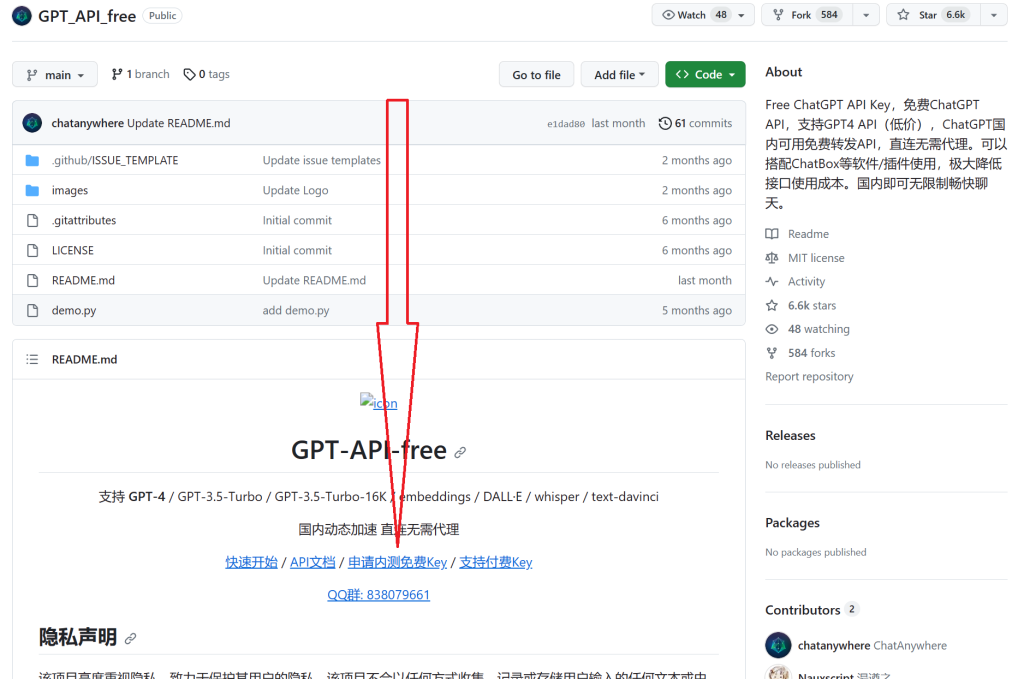This screenshot has width=1024, height=679.
Task: Open the main branch selector dropdown
Action: pyautogui.click(x=55, y=74)
